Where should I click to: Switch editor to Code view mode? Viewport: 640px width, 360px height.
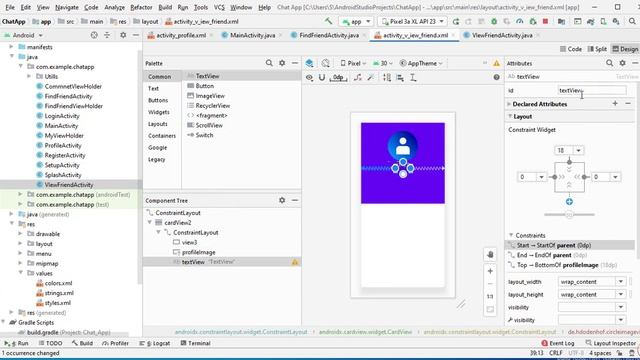coord(571,49)
